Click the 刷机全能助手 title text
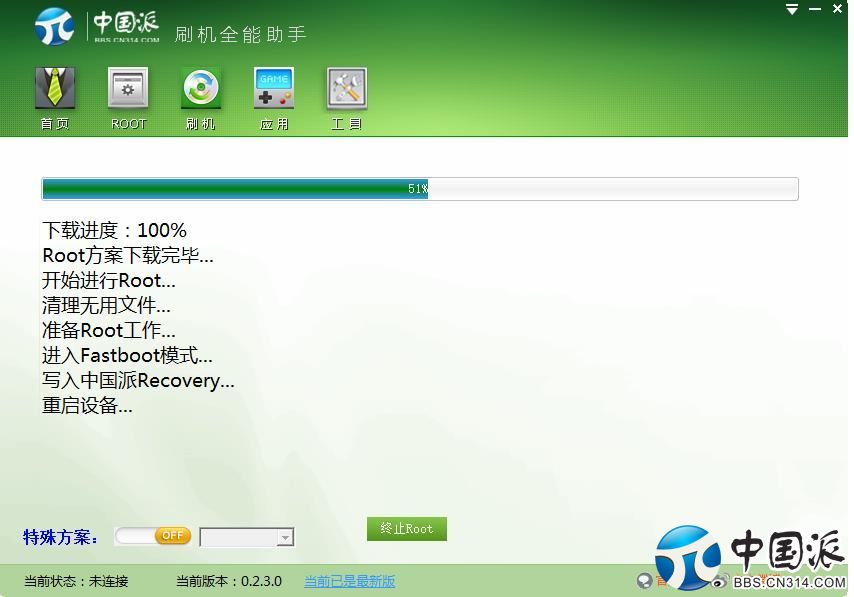 [240, 34]
